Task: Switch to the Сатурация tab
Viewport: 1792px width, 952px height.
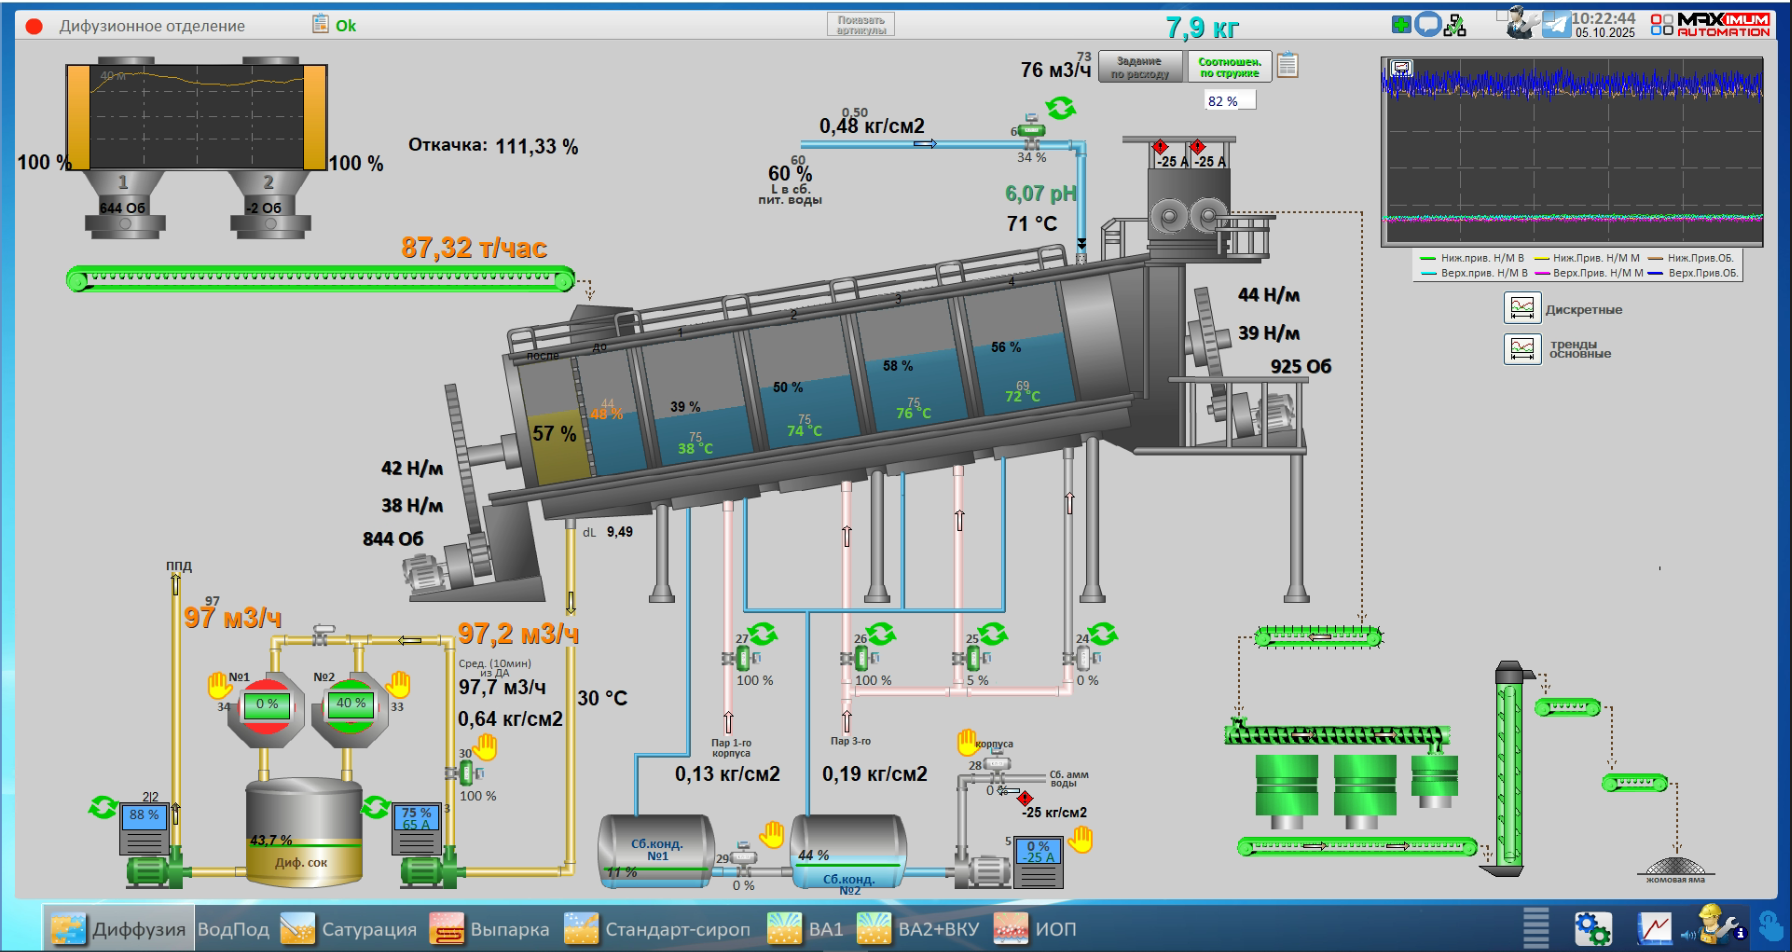Action: point(349,929)
